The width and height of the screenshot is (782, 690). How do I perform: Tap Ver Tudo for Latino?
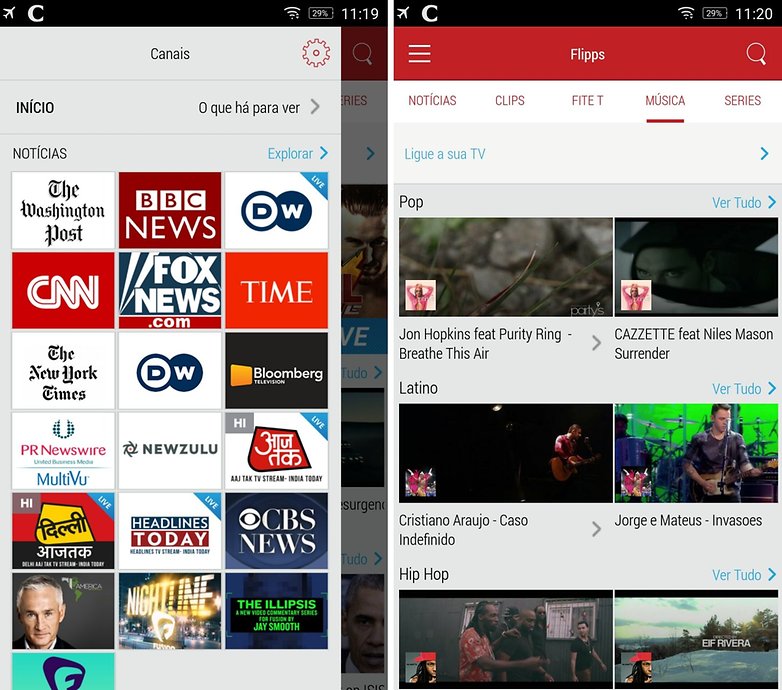click(744, 388)
